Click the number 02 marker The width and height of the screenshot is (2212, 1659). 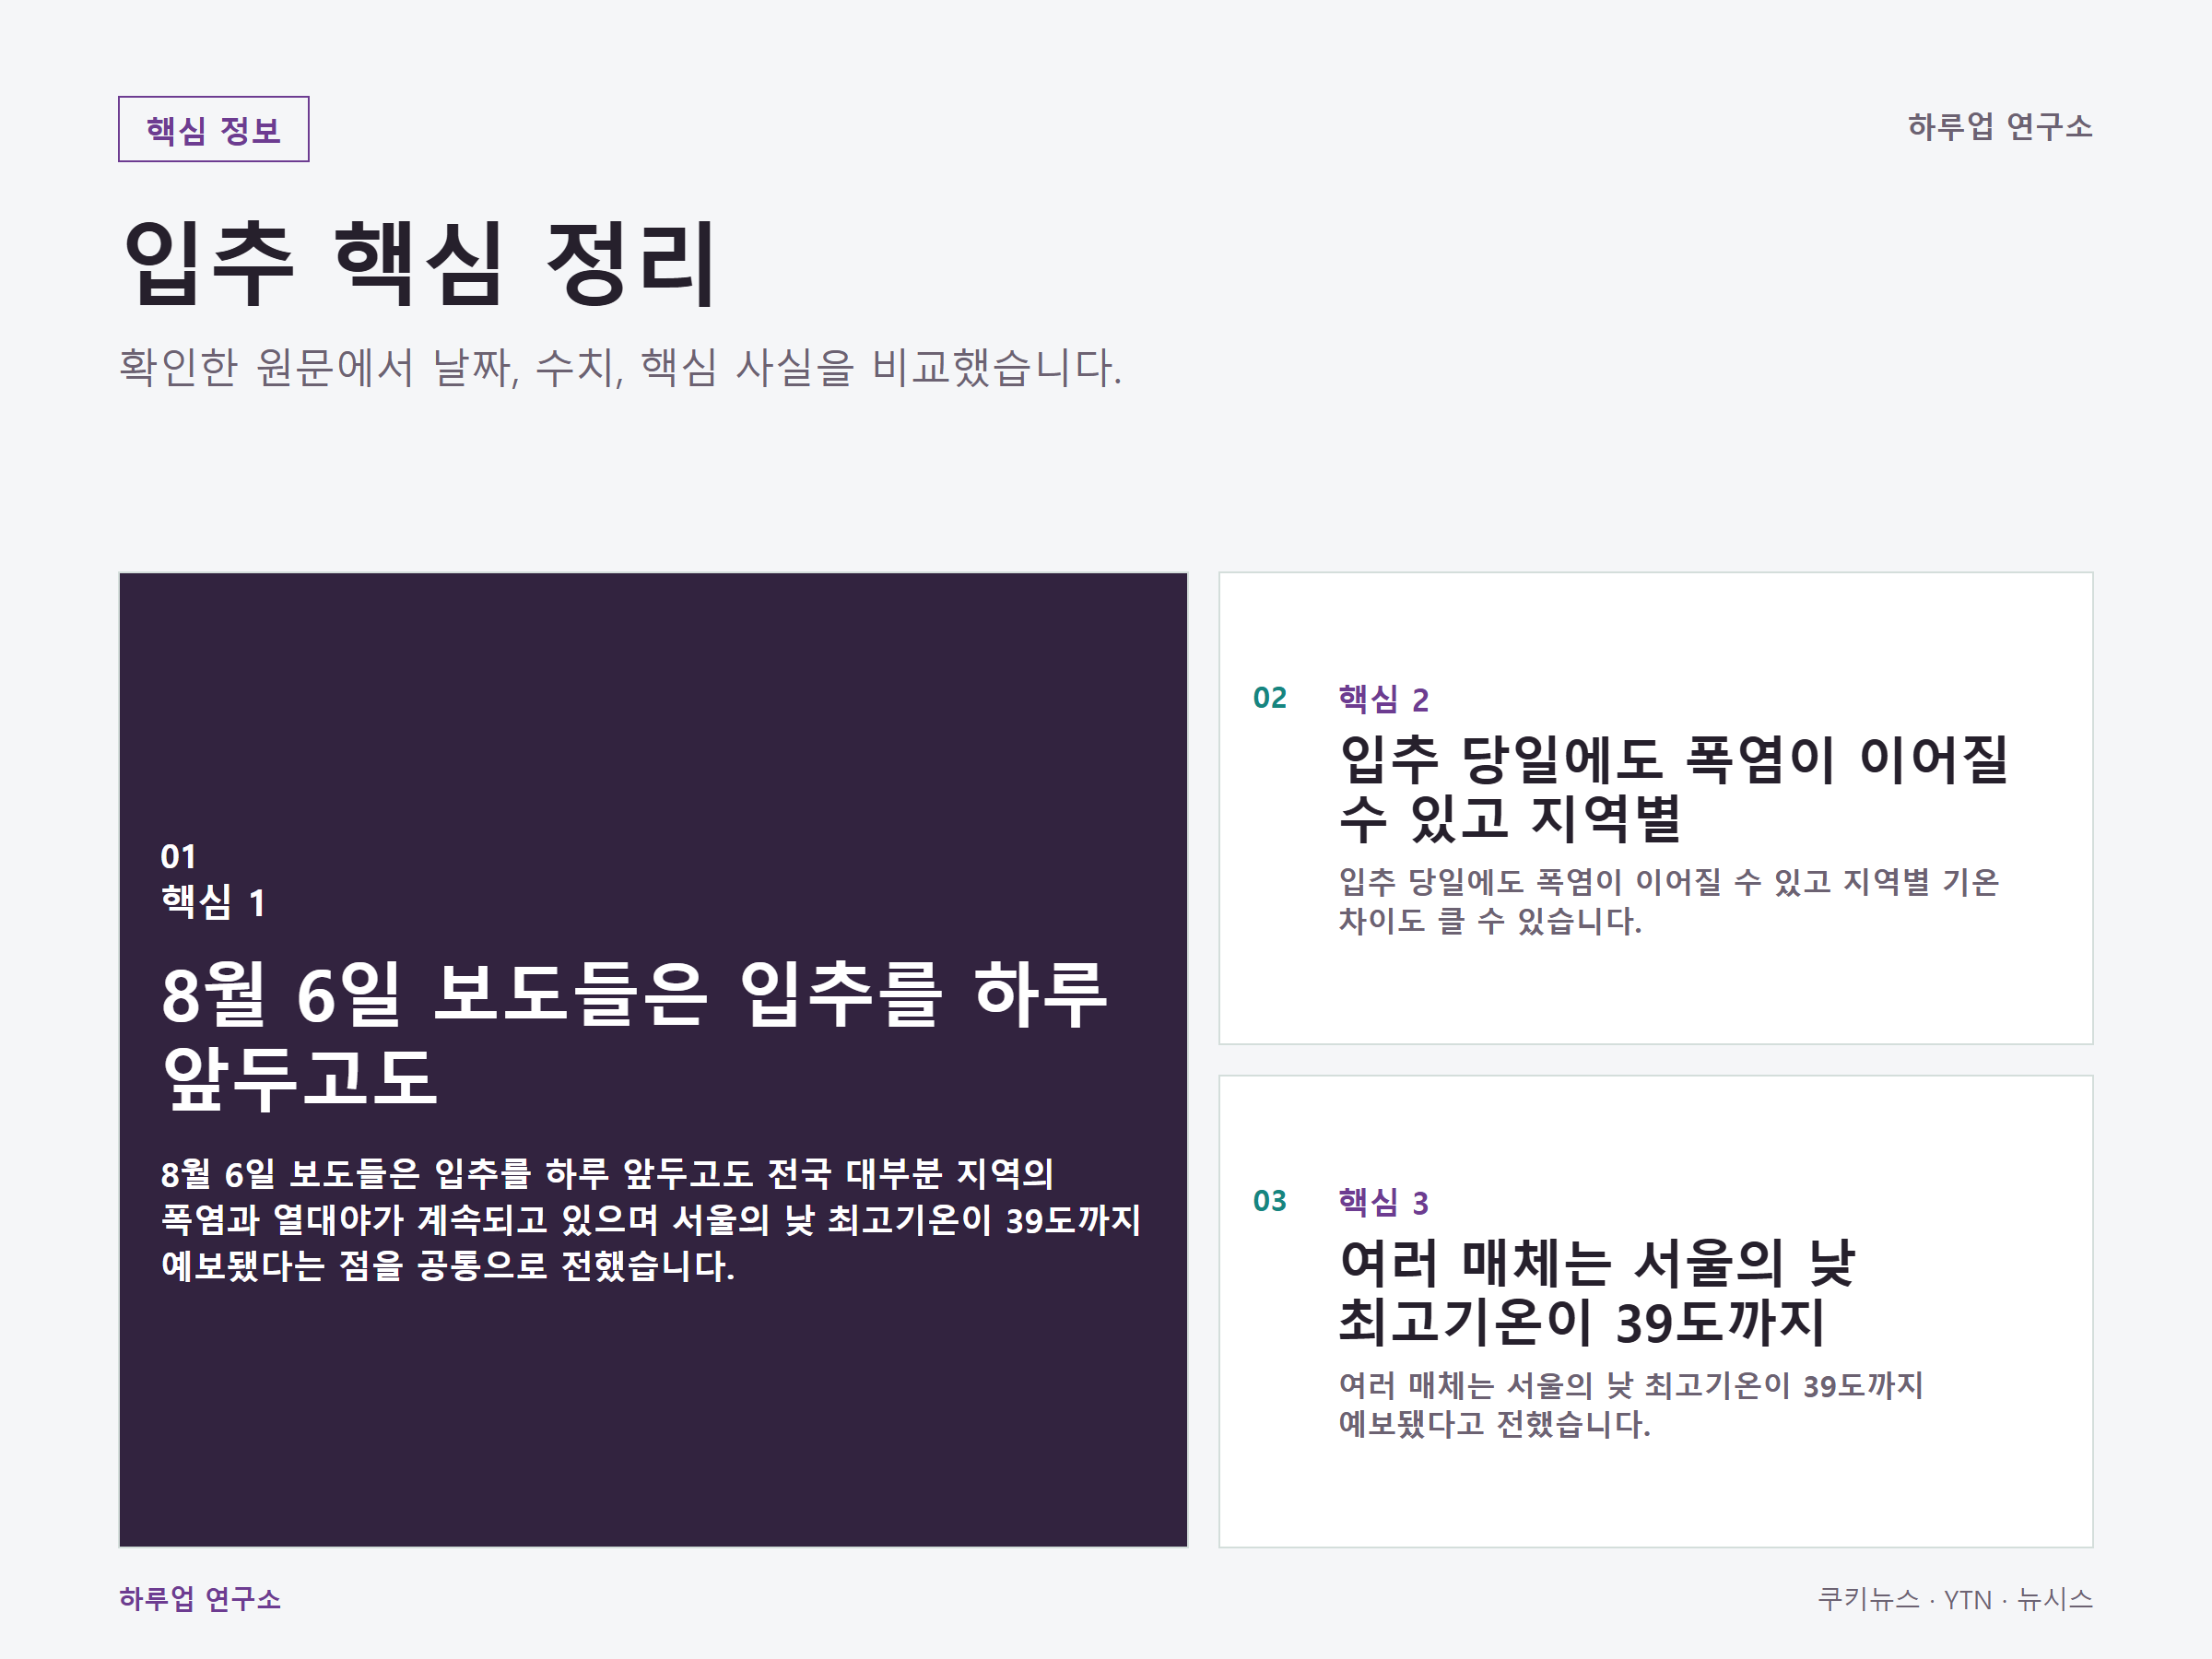click(x=1269, y=698)
